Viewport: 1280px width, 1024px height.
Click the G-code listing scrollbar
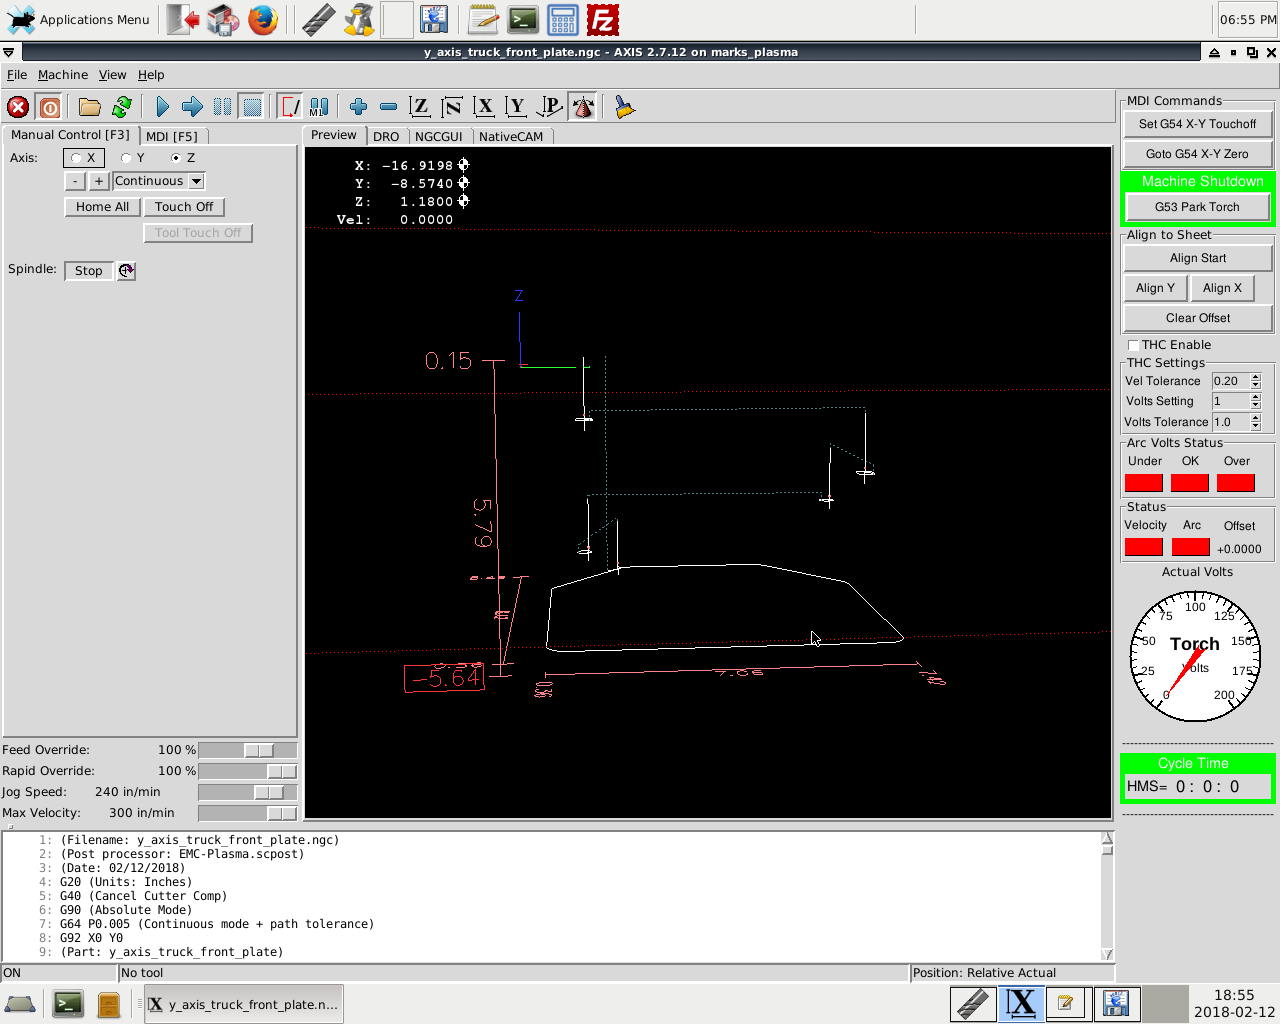pos(1107,896)
